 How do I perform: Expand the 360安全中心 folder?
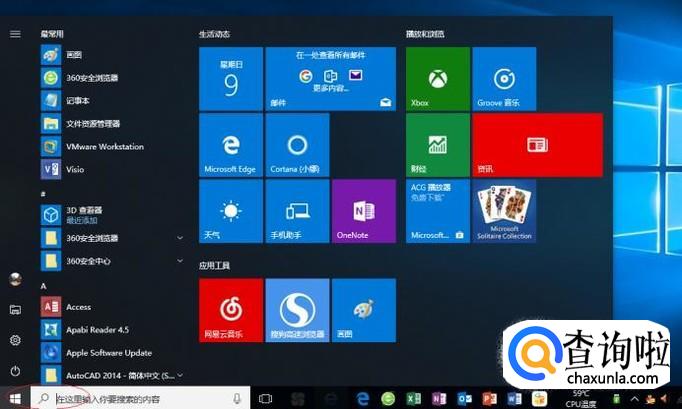coord(111,261)
